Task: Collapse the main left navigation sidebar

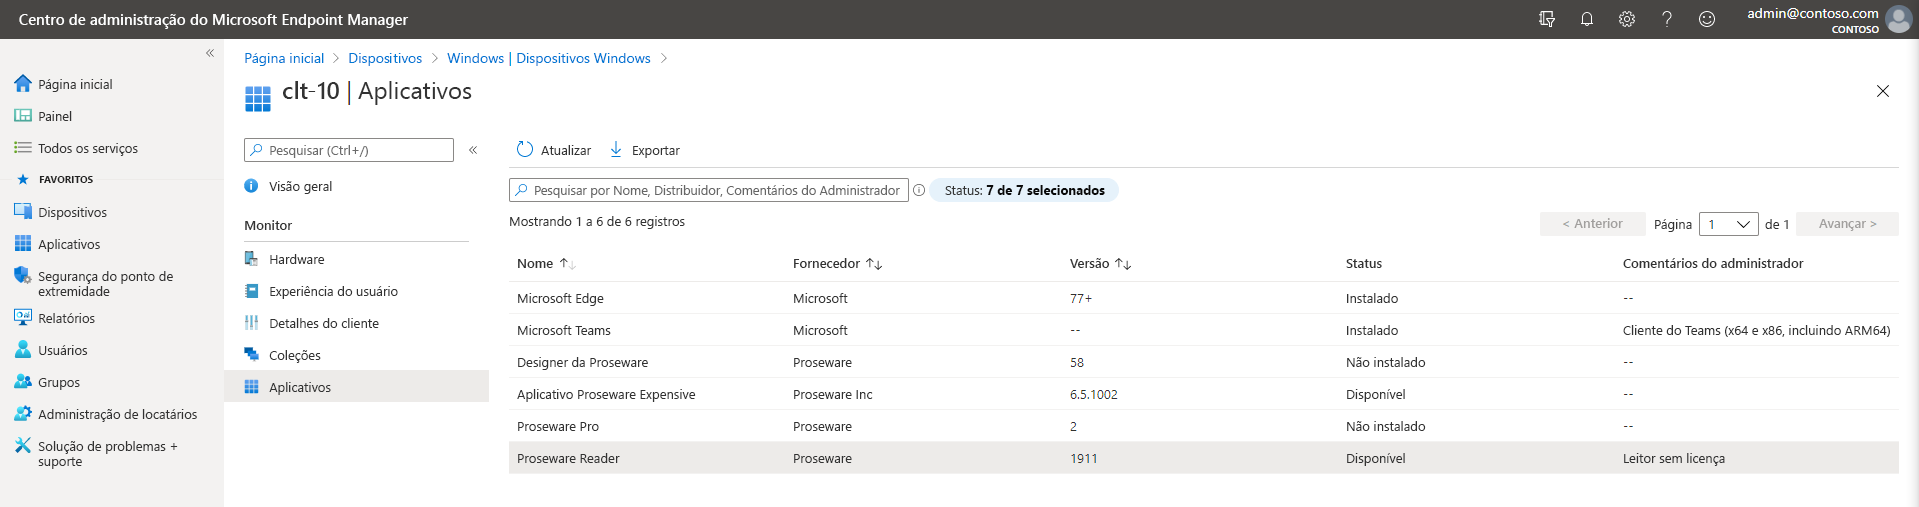Action: click(210, 53)
